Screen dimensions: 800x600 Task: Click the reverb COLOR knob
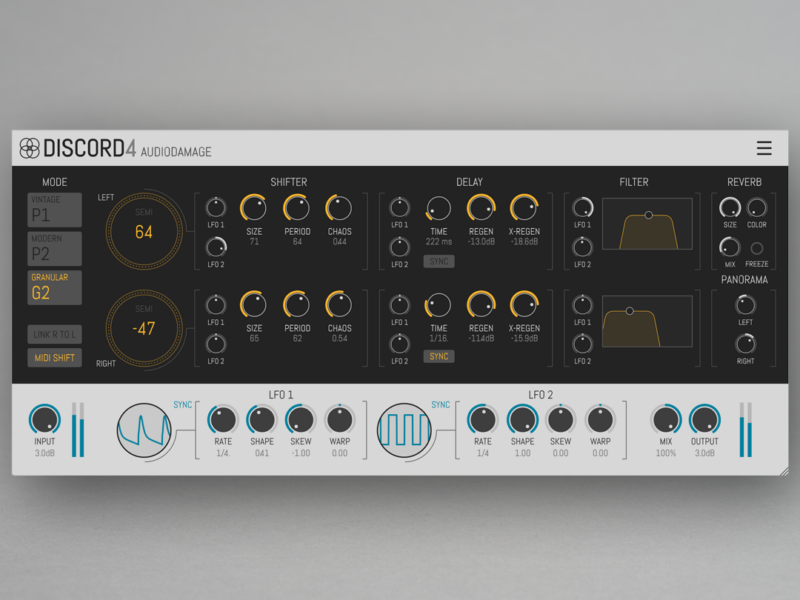(x=757, y=208)
